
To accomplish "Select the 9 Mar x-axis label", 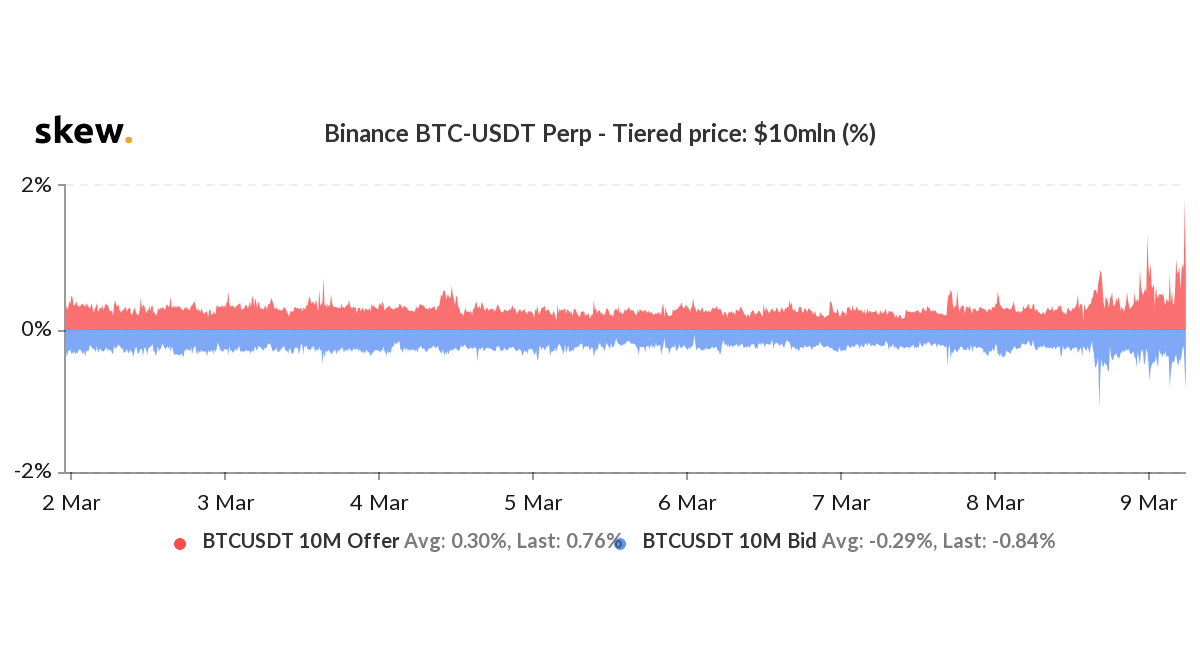I will click(x=1149, y=502).
